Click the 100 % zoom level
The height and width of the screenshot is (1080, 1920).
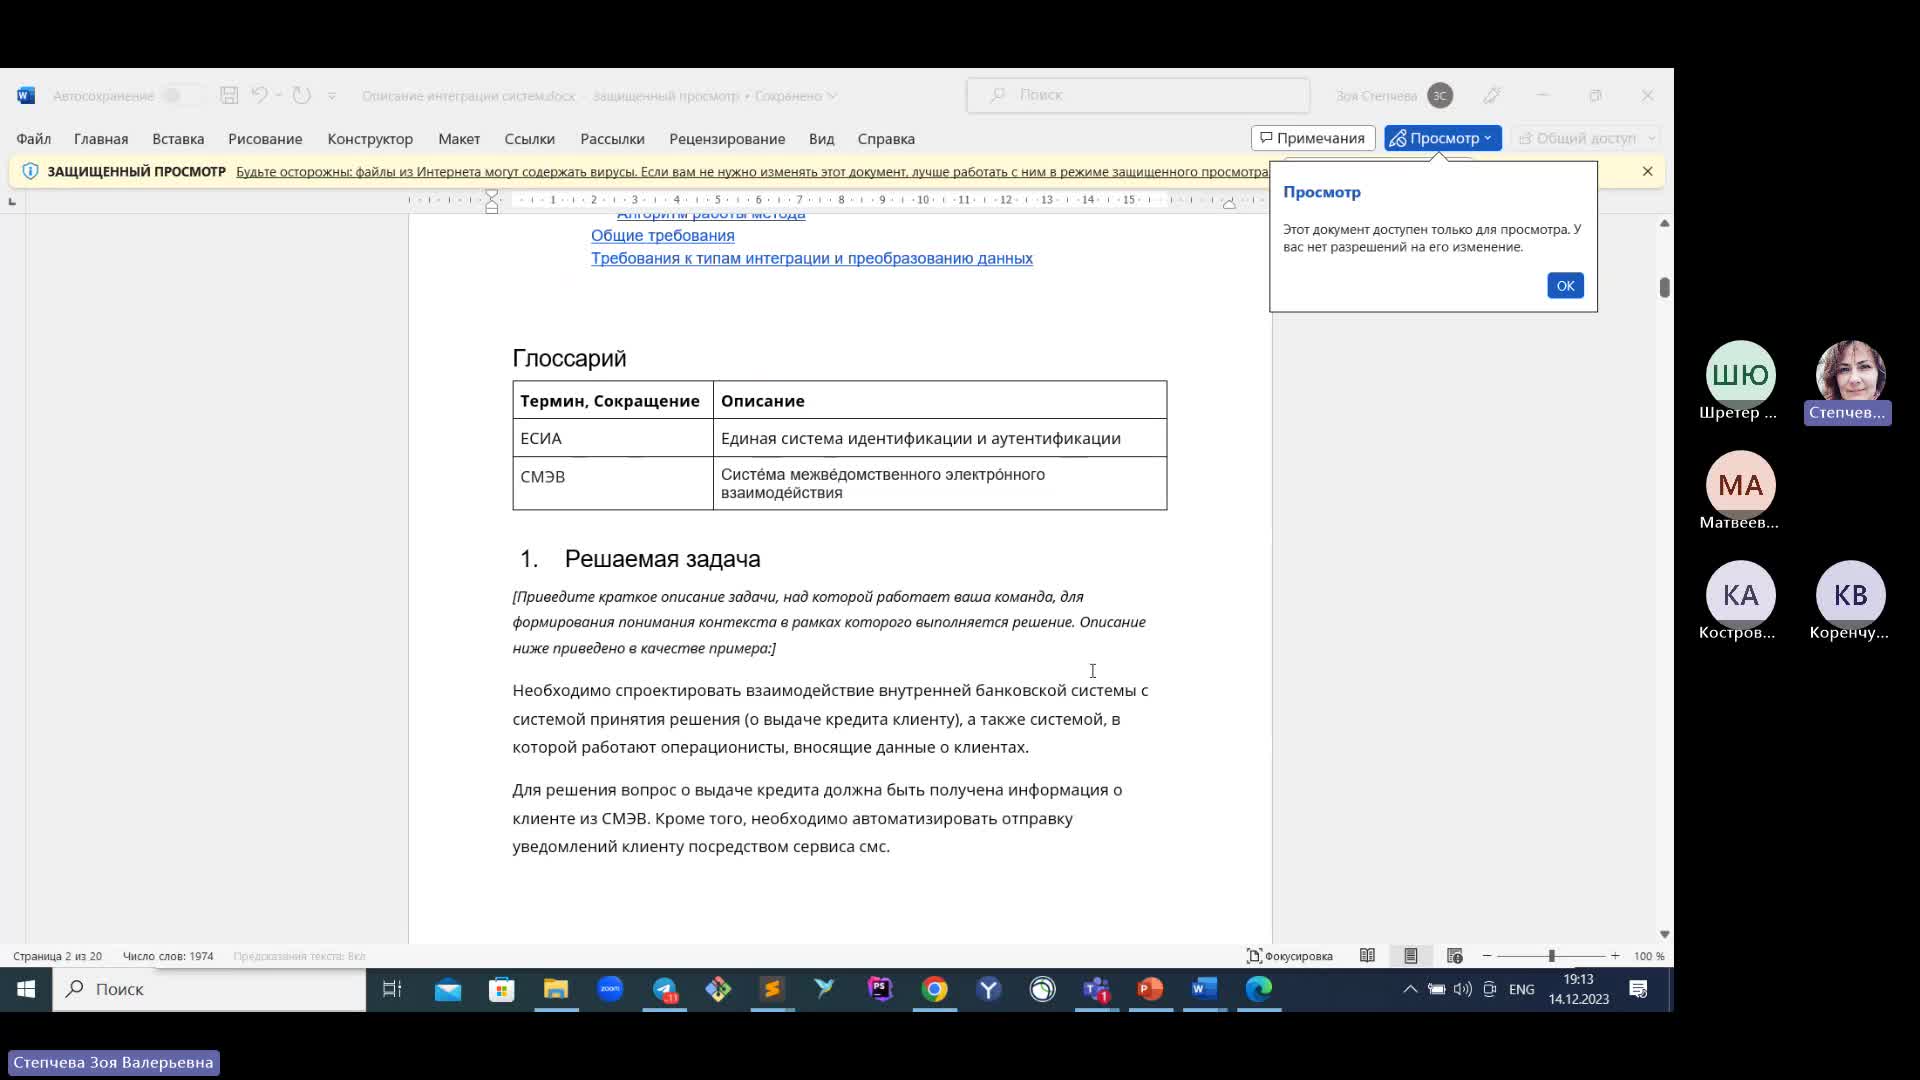pos(1649,956)
